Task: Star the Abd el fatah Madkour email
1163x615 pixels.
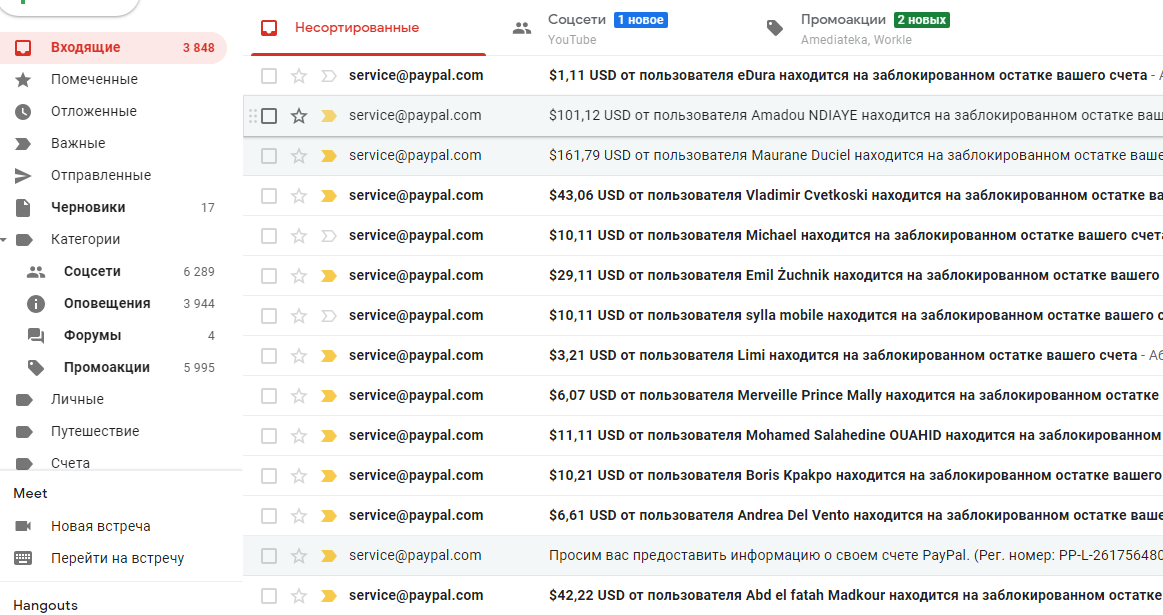Action: (x=299, y=596)
